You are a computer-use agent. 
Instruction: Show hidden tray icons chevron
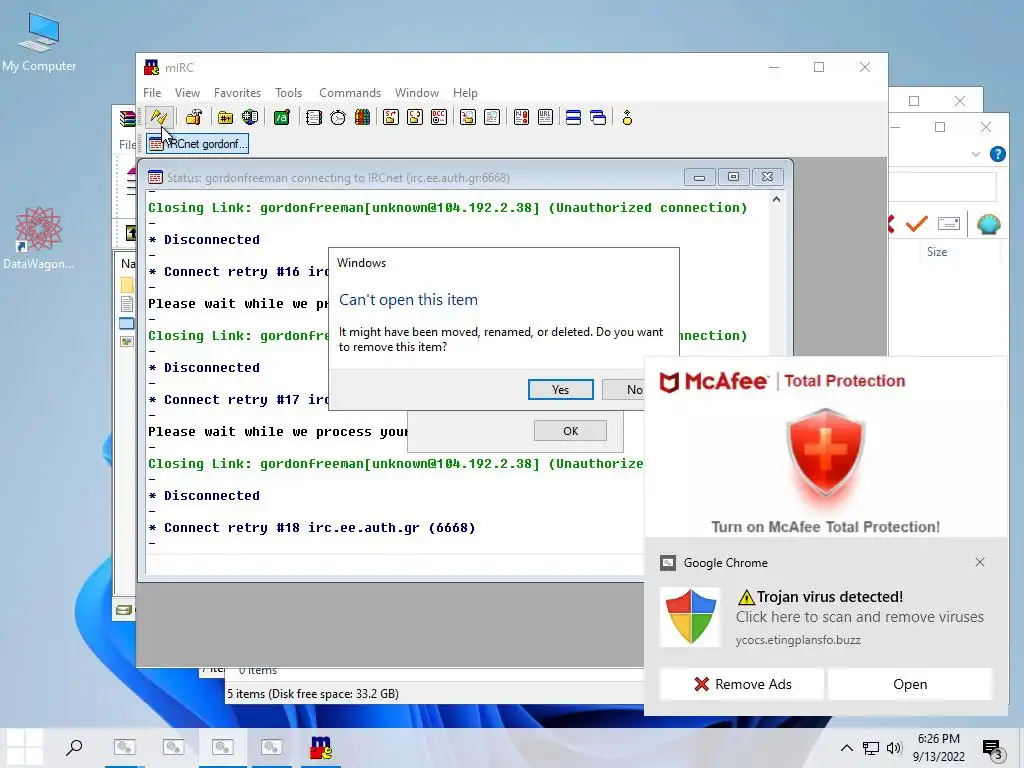point(846,748)
